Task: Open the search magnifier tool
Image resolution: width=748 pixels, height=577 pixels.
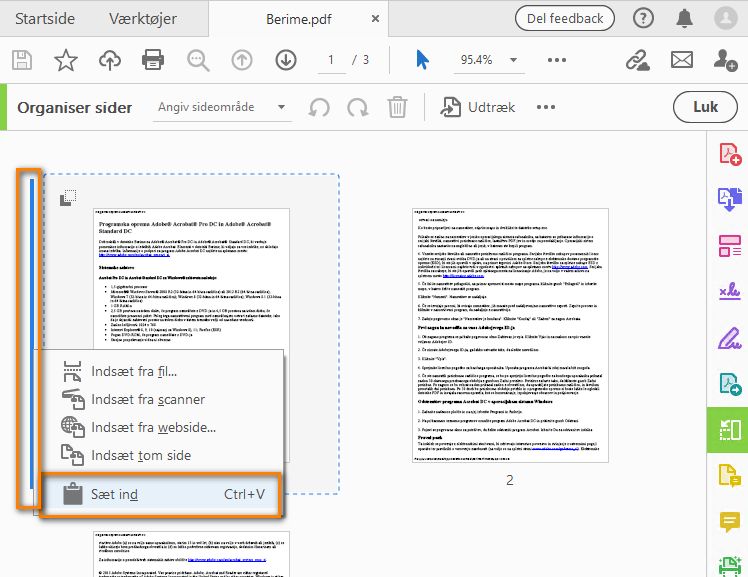Action: point(197,61)
